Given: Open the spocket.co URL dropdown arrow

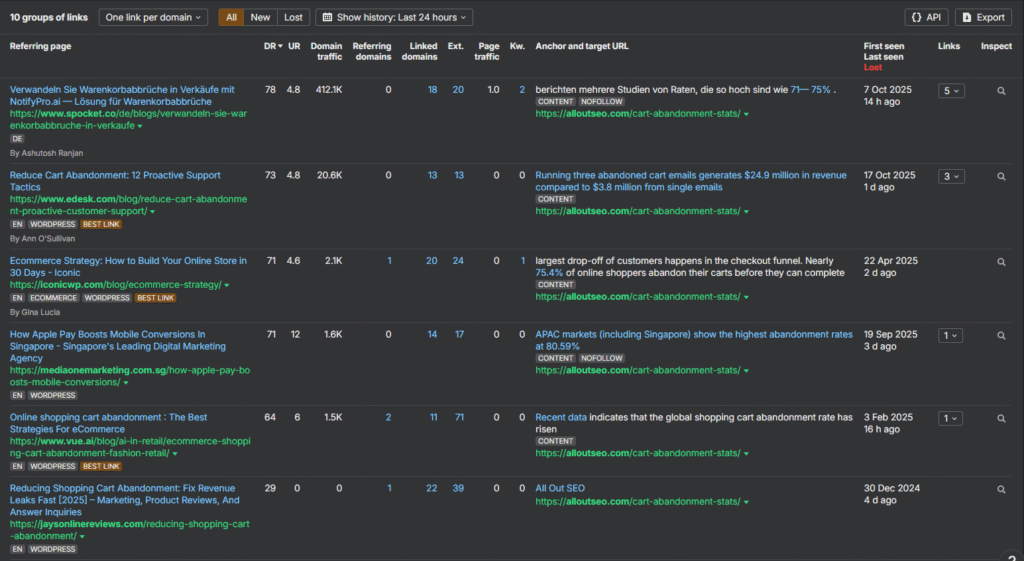Looking at the screenshot, I should pyautogui.click(x=139, y=127).
